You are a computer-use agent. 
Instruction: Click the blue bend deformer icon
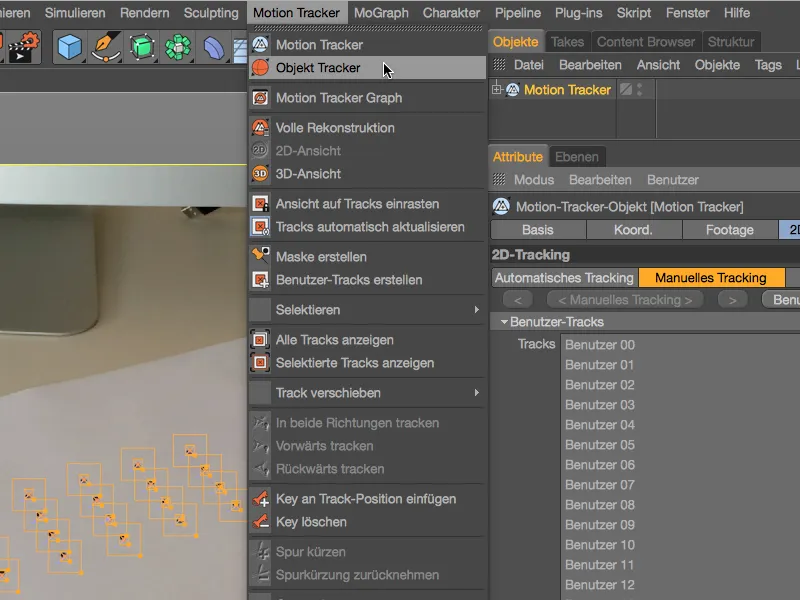tap(214, 48)
